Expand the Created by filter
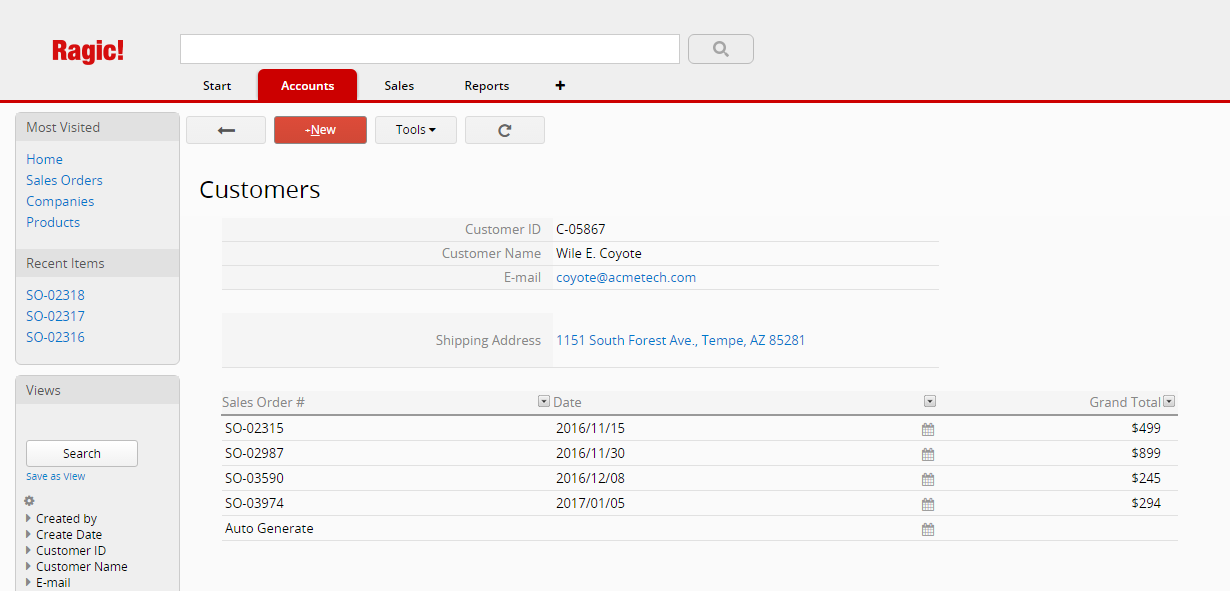Screen dimensions: 1230x591 point(65,518)
